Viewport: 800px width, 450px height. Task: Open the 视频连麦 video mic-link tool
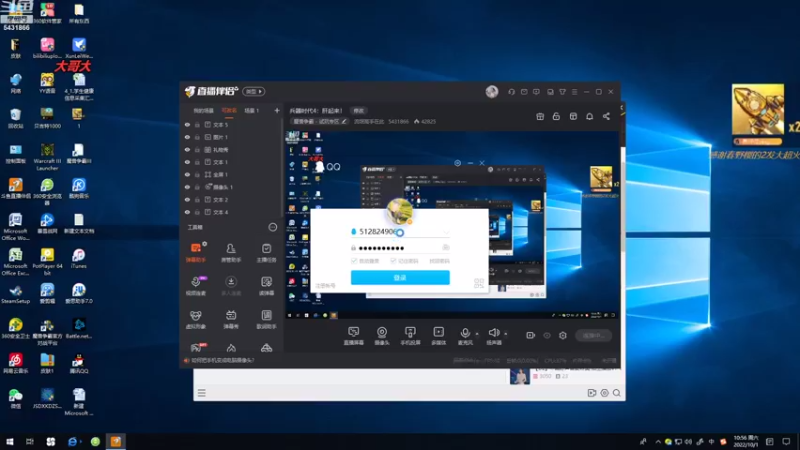pos(196,285)
